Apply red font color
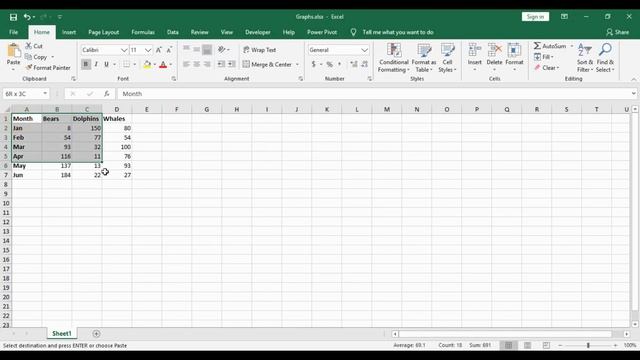 click(163, 64)
